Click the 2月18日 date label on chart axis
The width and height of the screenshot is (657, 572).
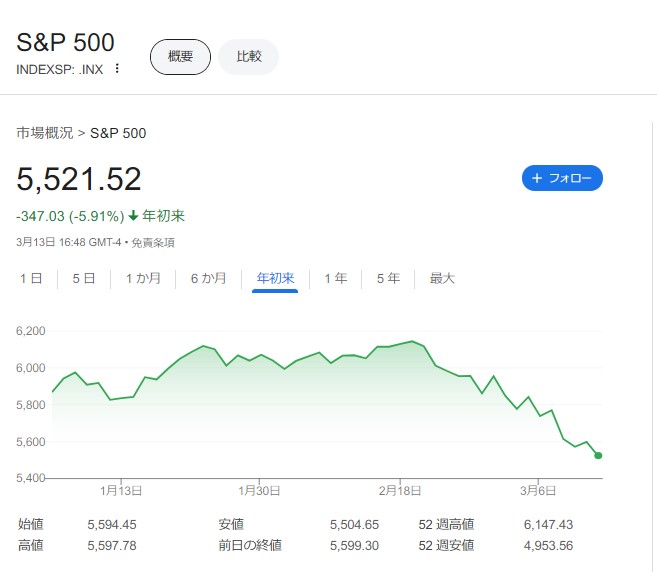(398, 491)
